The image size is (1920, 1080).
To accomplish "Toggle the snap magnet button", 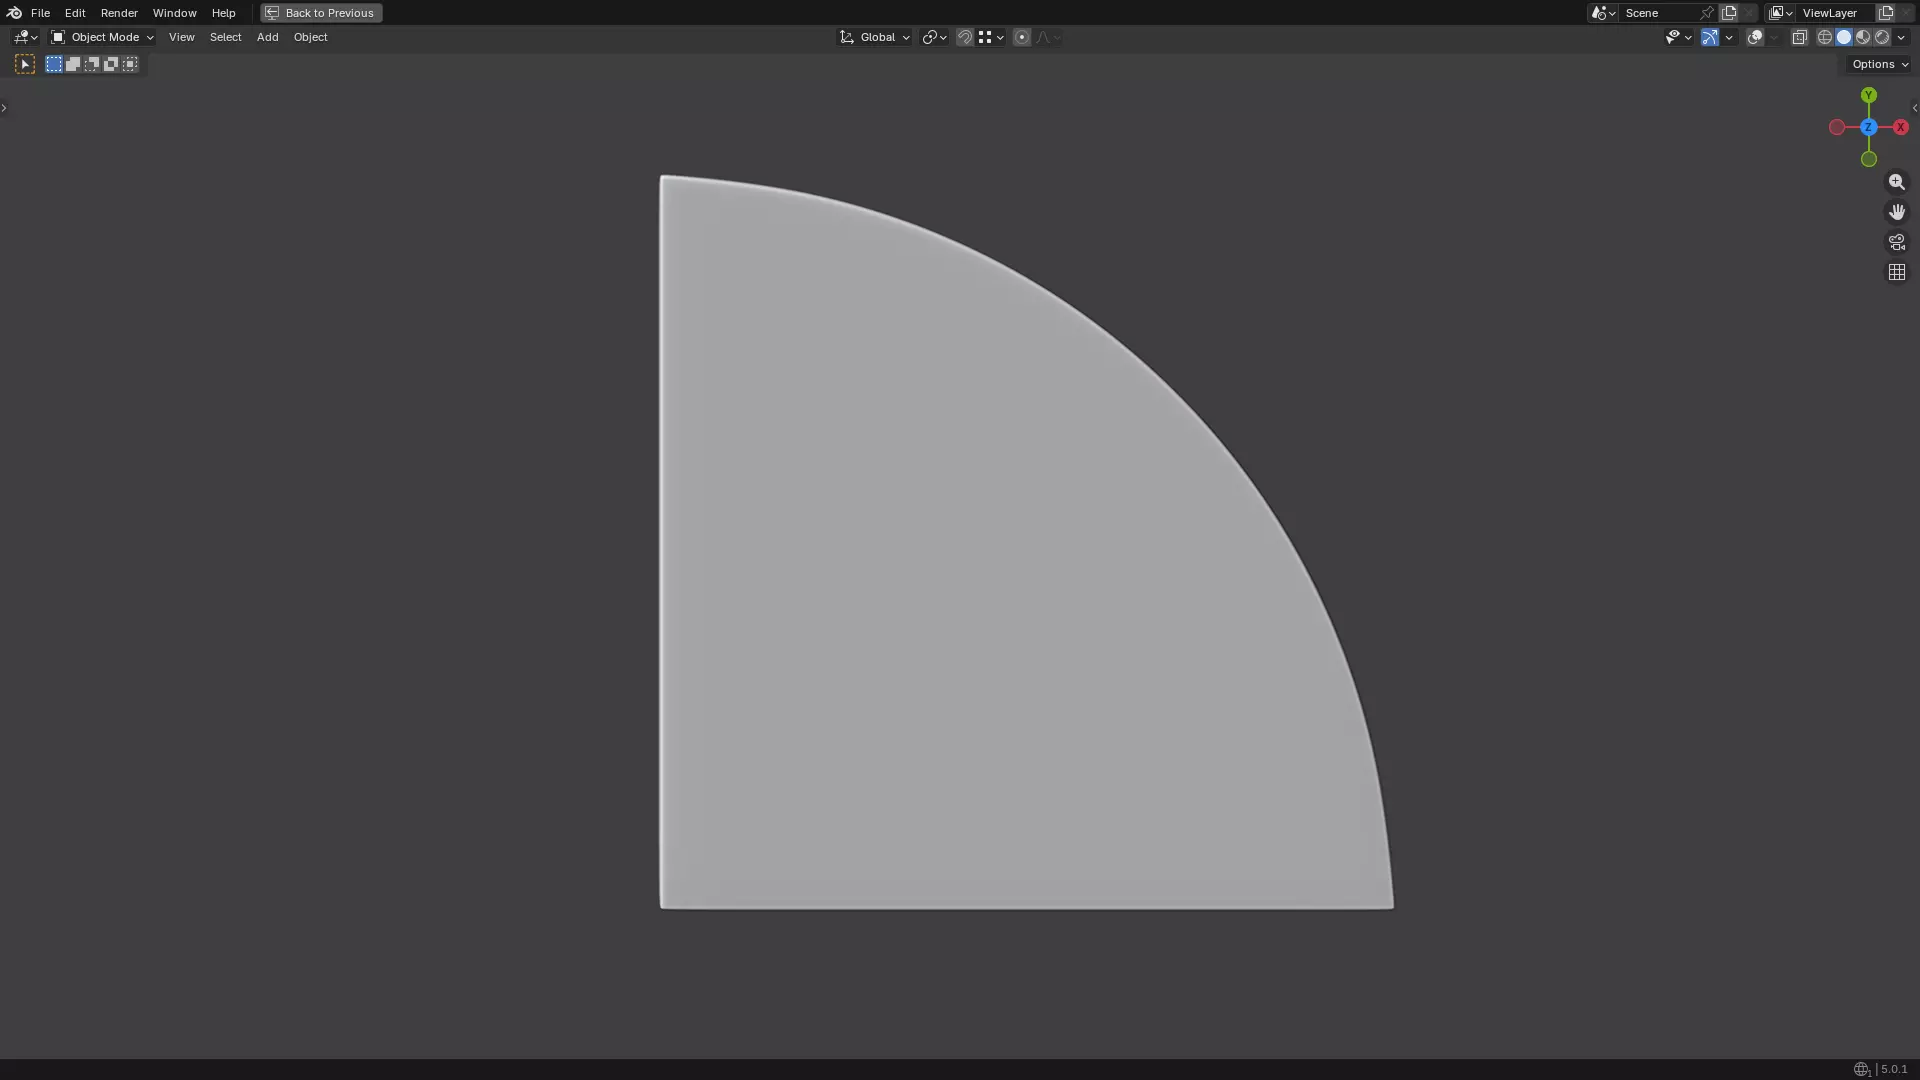I will click(964, 37).
